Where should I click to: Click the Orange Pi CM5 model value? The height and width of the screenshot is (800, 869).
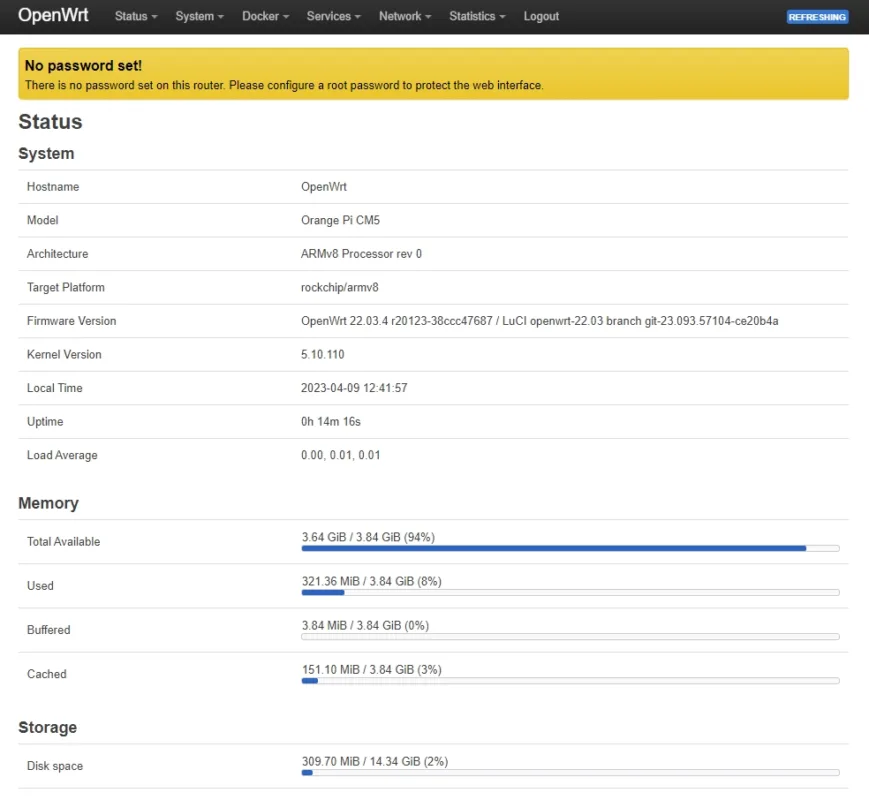point(340,221)
